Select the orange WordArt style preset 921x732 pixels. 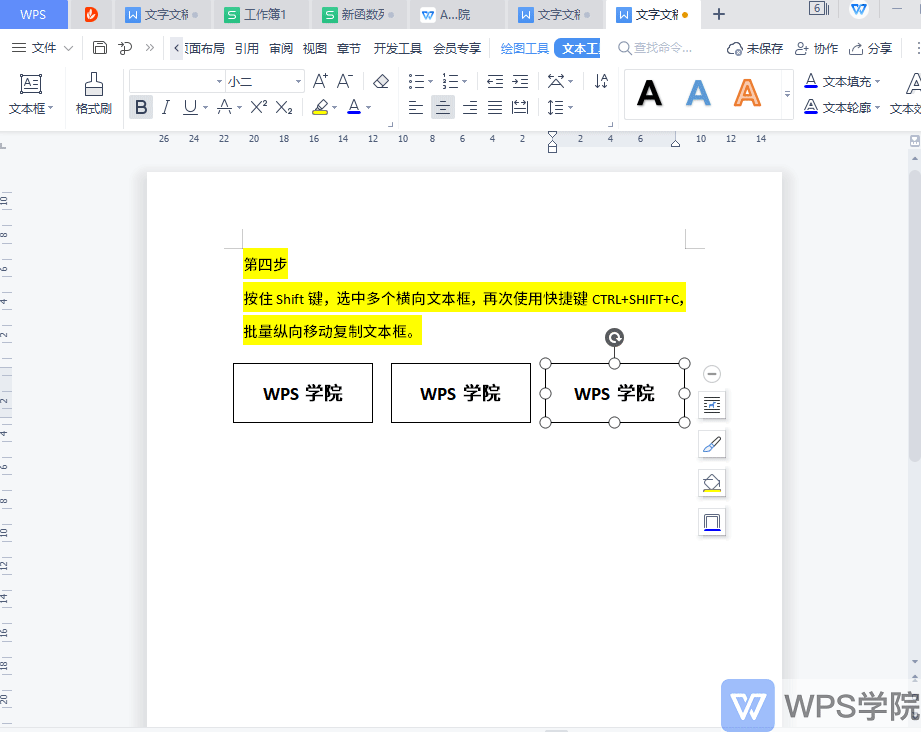coord(745,92)
